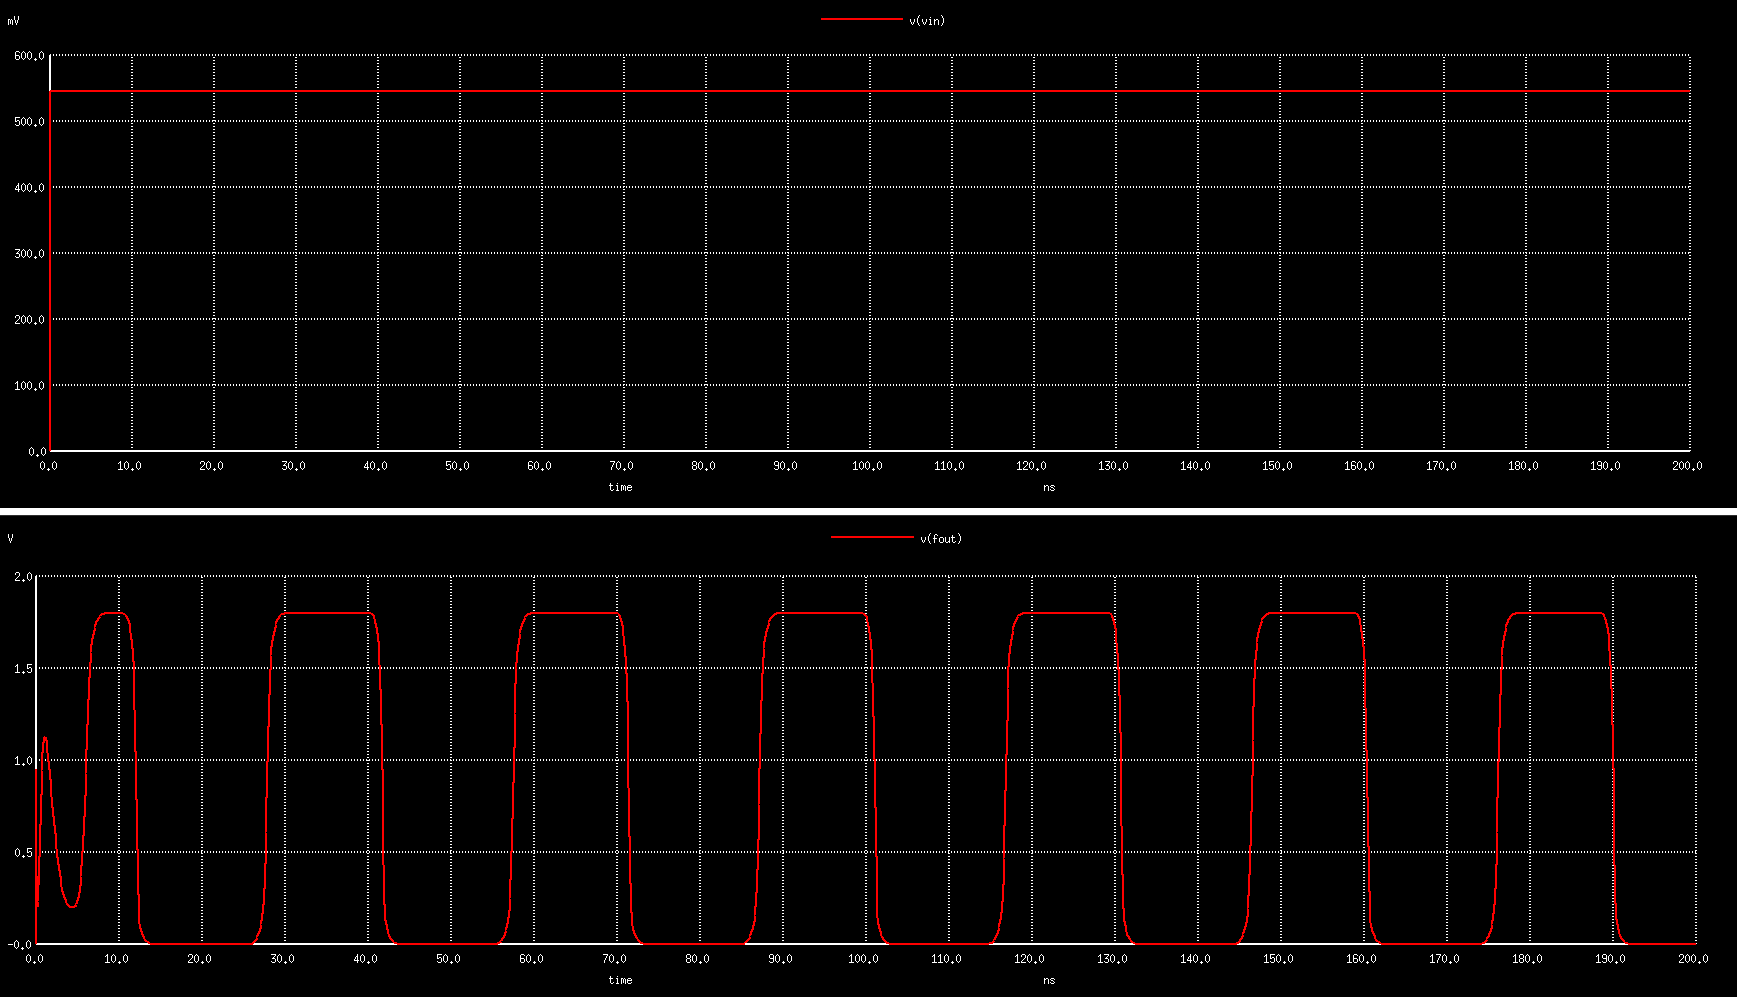This screenshot has height=997, width=1737.
Task: Click the 1.0 y-axis tick in fout plot
Action: coord(23,761)
